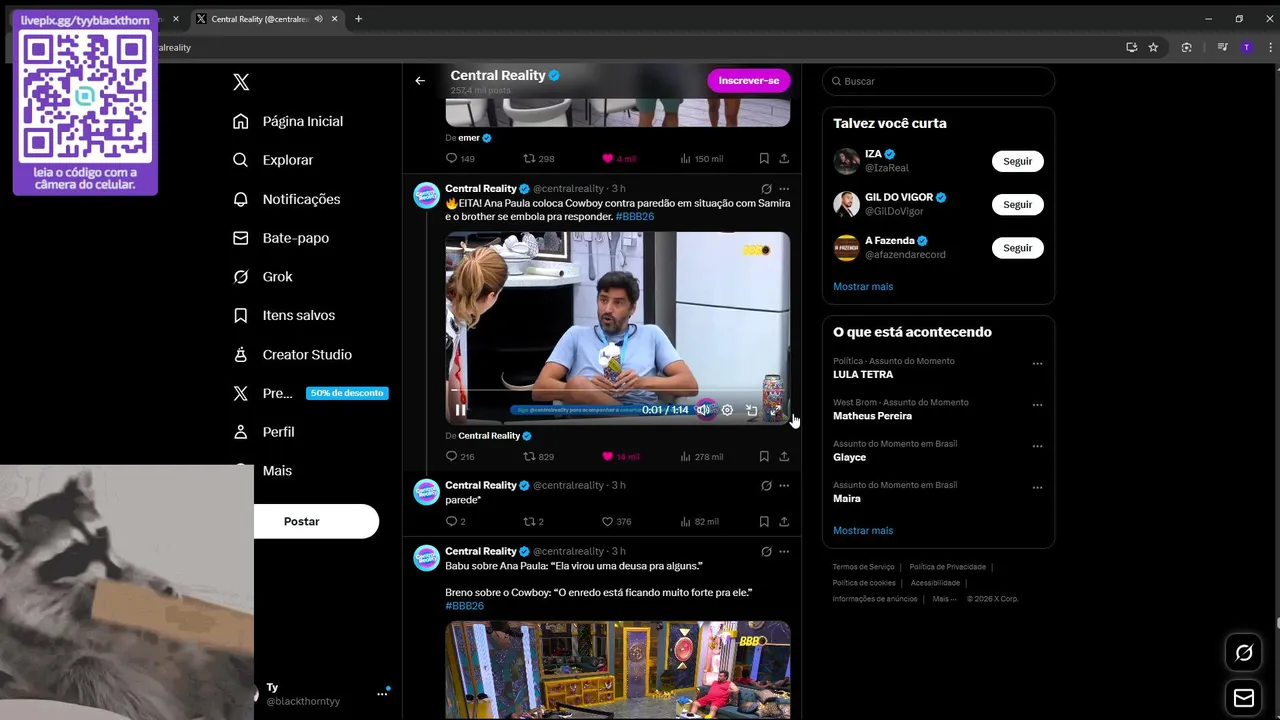Screen dimensions: 1280x720
Task: Go back using the arrow beside Central Reality
Action: (420, 81)
